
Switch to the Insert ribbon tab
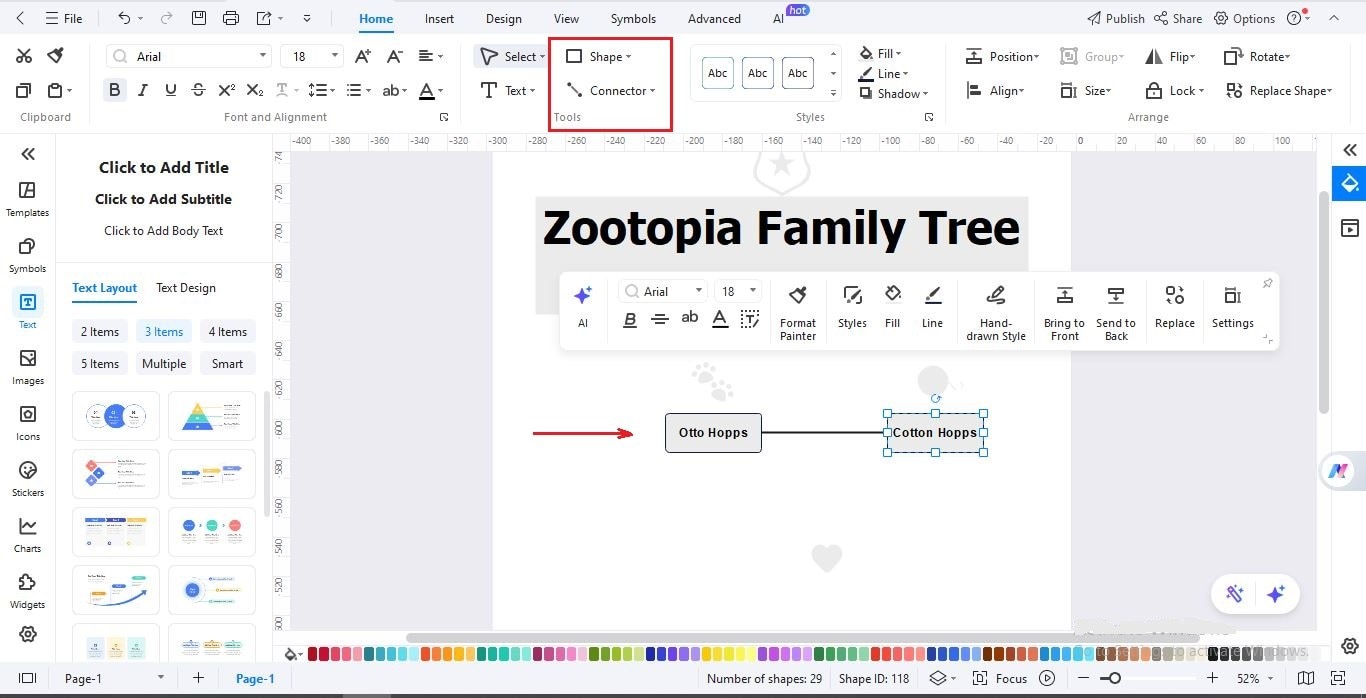point(439,18)
